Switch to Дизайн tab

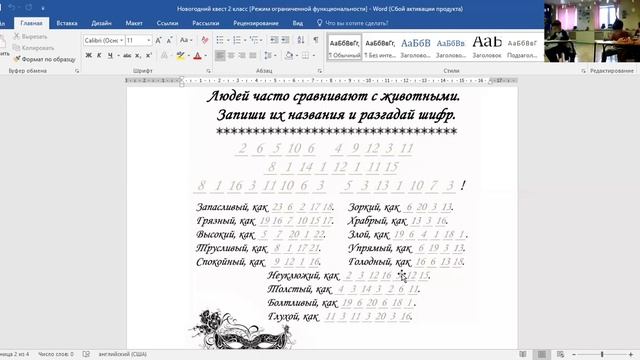pos(101,23)
